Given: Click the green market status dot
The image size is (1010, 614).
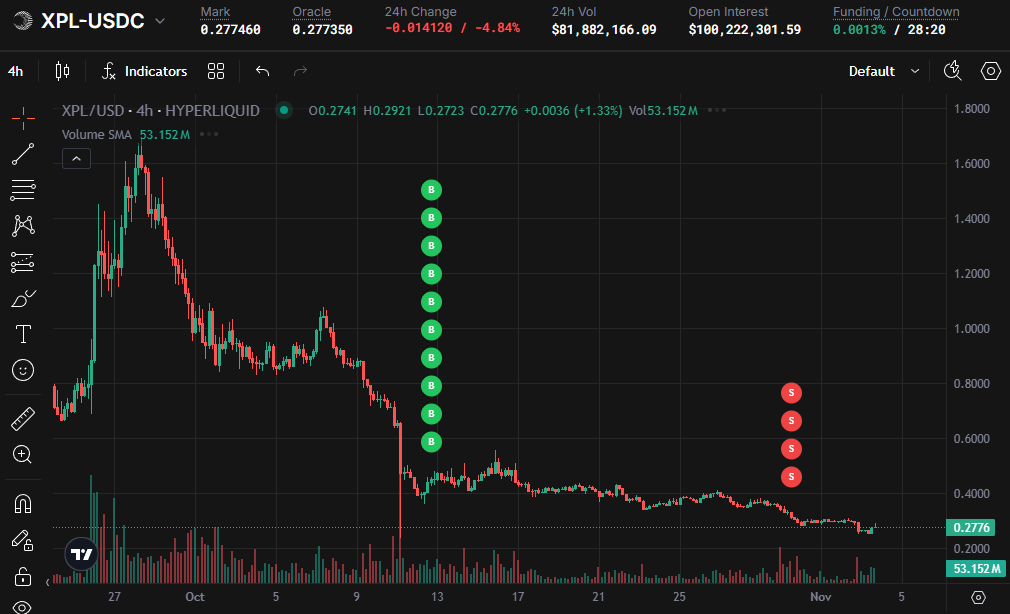Looking at the screenshot, I should pos(283,110).
